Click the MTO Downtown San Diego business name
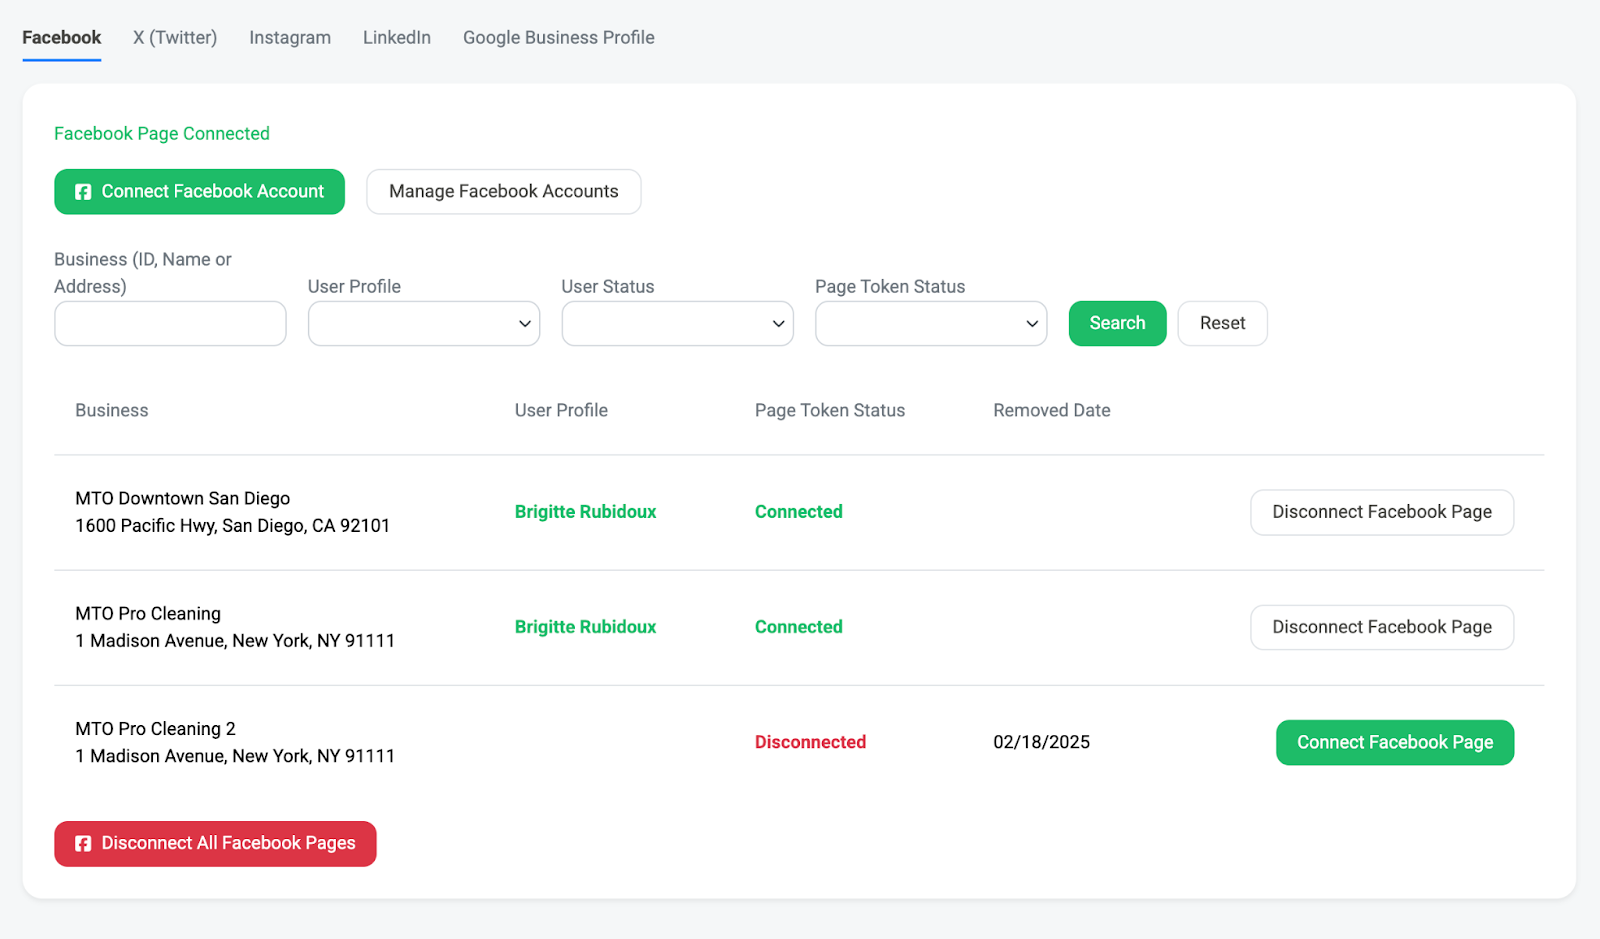Viewport: 1600px width, 939px height. [x=182, y=498]
